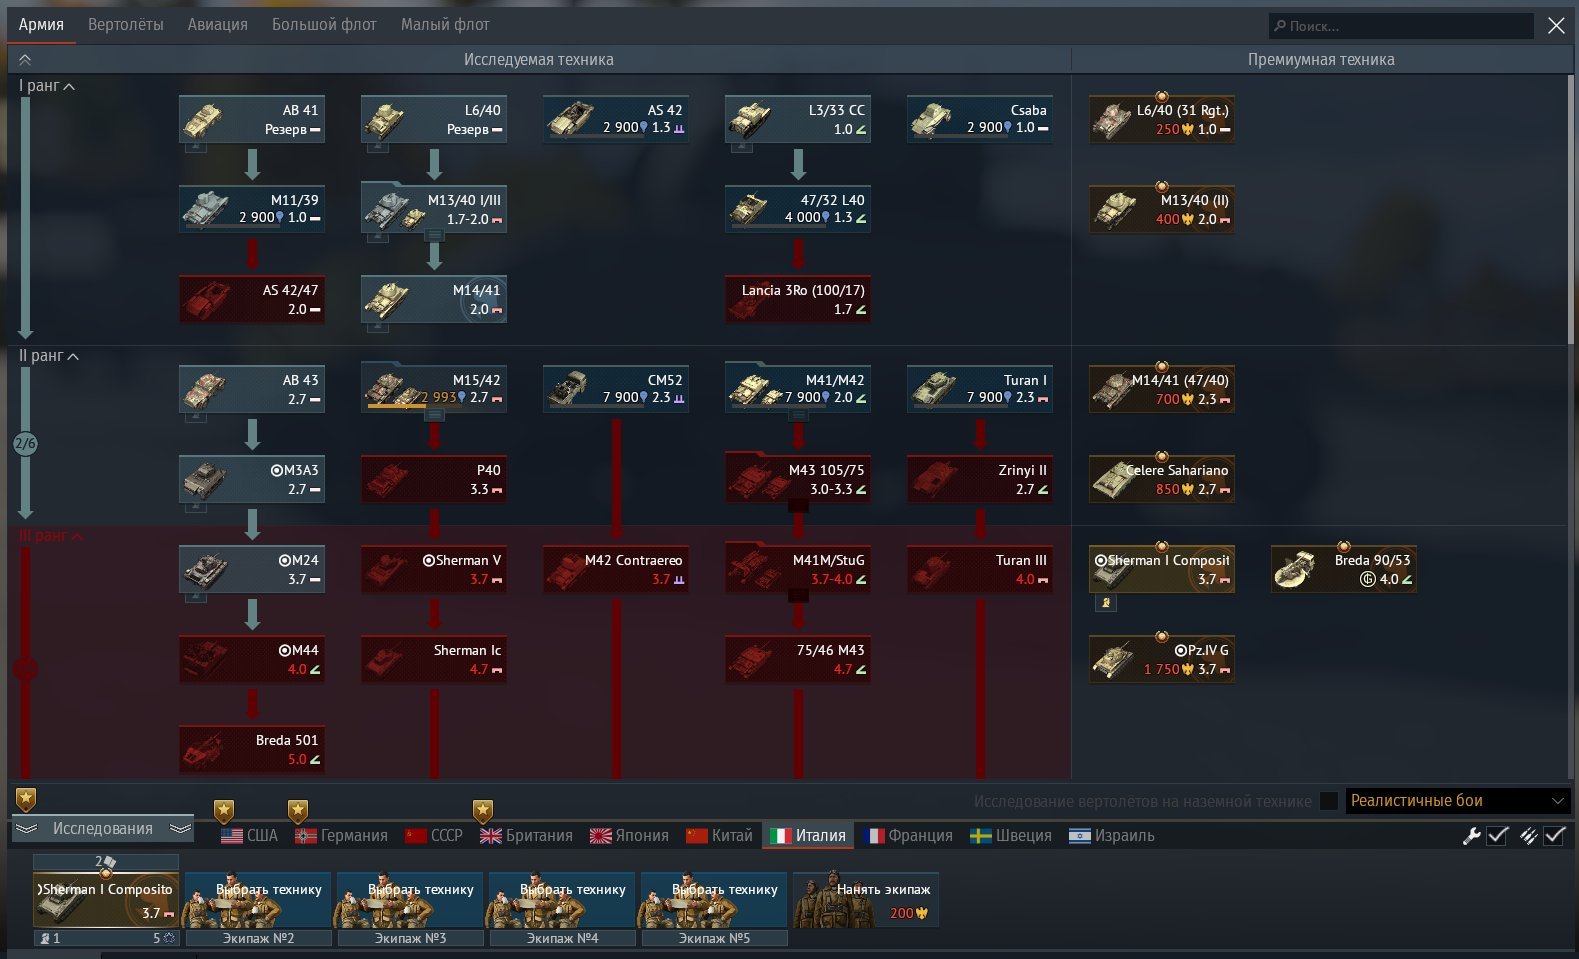Click Выбрать технику for Экипаж №2
Screen dimensions: 1579x959
pyautogui.click(x=258, y=900)
